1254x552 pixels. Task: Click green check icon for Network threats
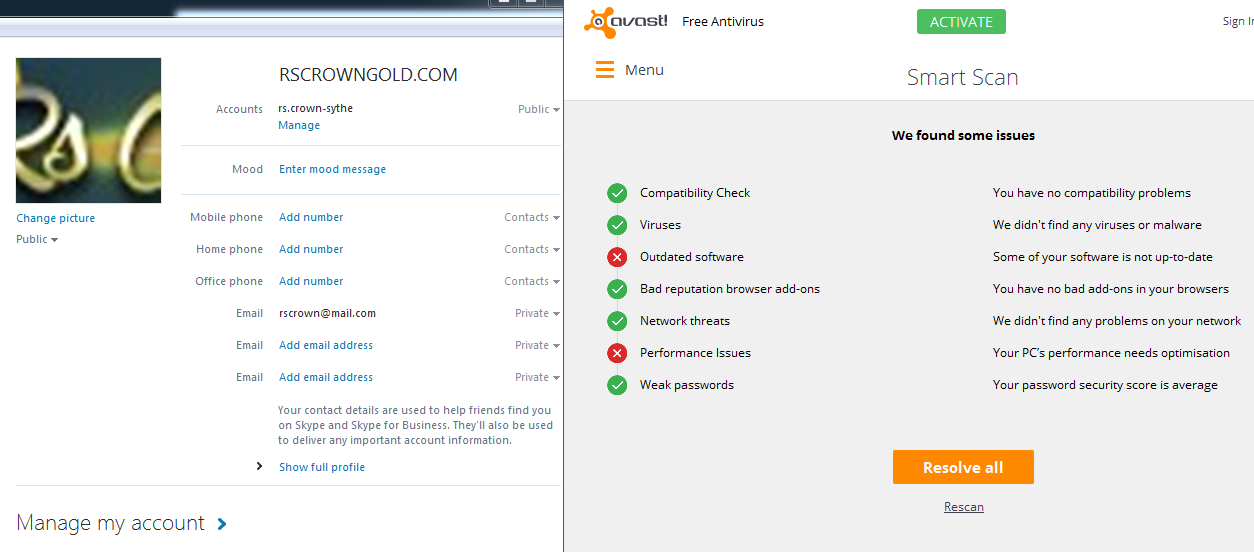coord(617,321)
